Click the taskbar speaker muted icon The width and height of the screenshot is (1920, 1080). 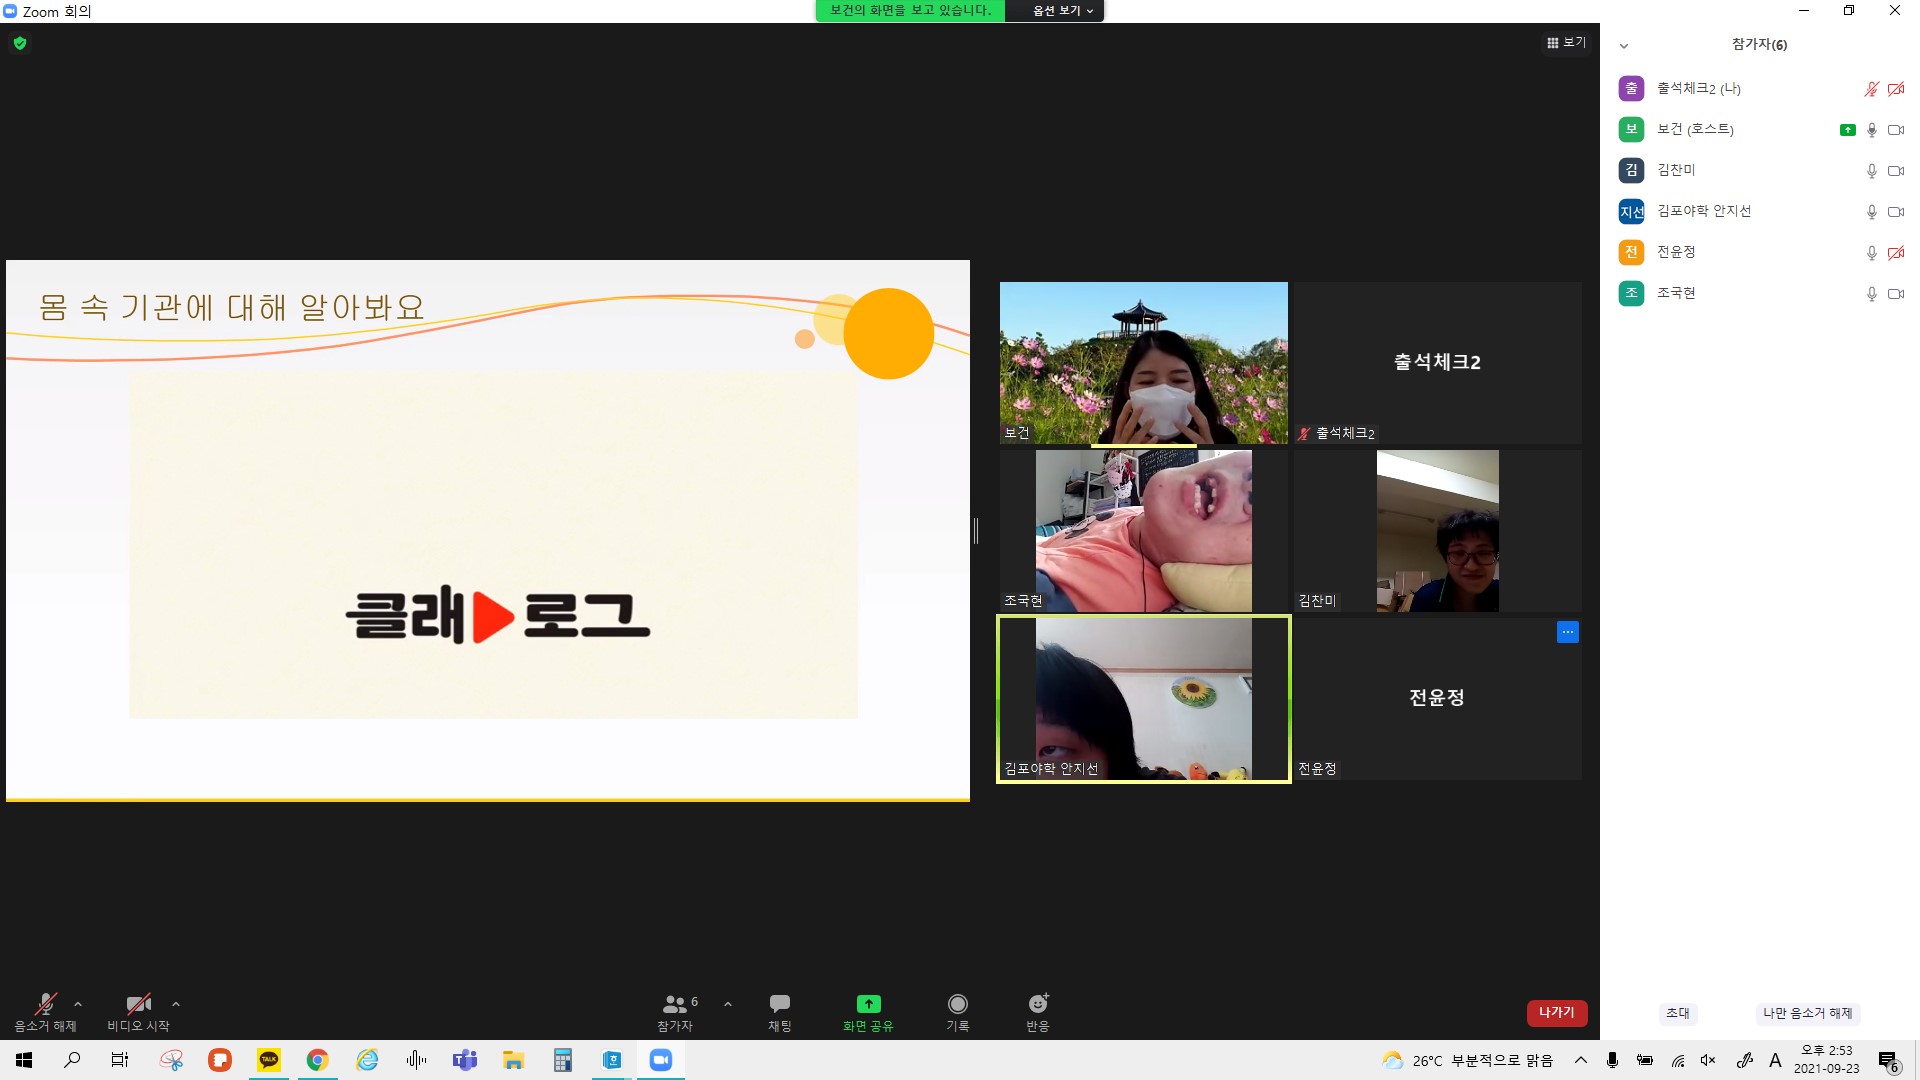(1708, 1060)
